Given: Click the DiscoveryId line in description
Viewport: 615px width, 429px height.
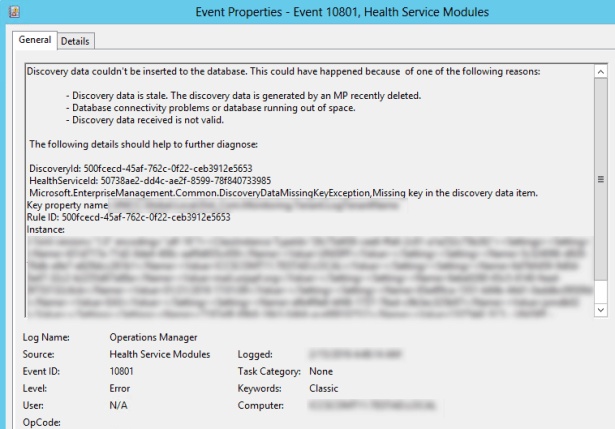Looking at the screenshot, I should coord(138,168).
